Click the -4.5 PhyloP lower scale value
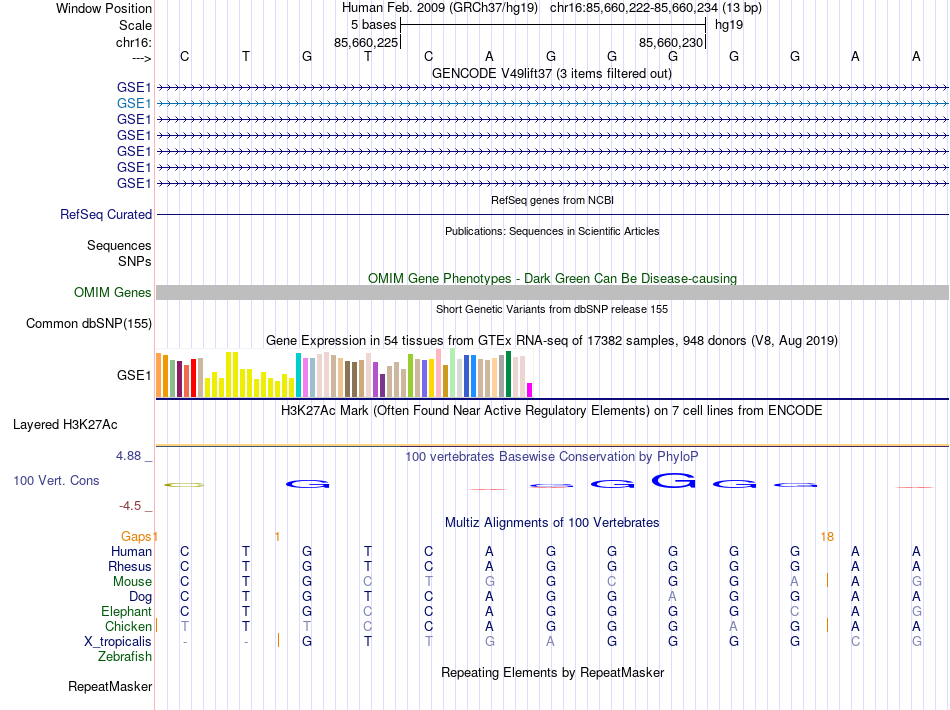 [130, 505]
